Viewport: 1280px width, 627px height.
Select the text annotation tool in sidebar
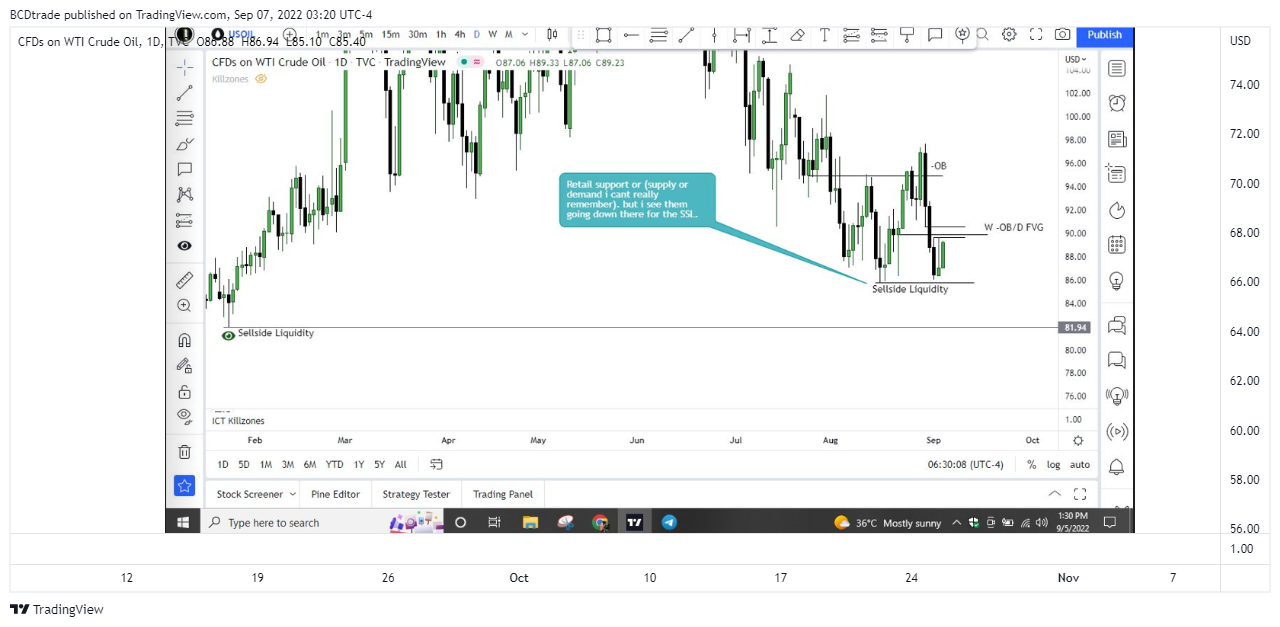tap(185, 169)
